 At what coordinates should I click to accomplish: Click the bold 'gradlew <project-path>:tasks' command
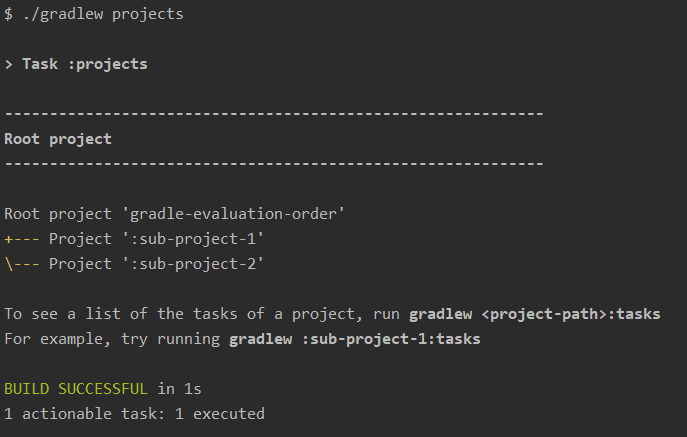tap(534, 314)
